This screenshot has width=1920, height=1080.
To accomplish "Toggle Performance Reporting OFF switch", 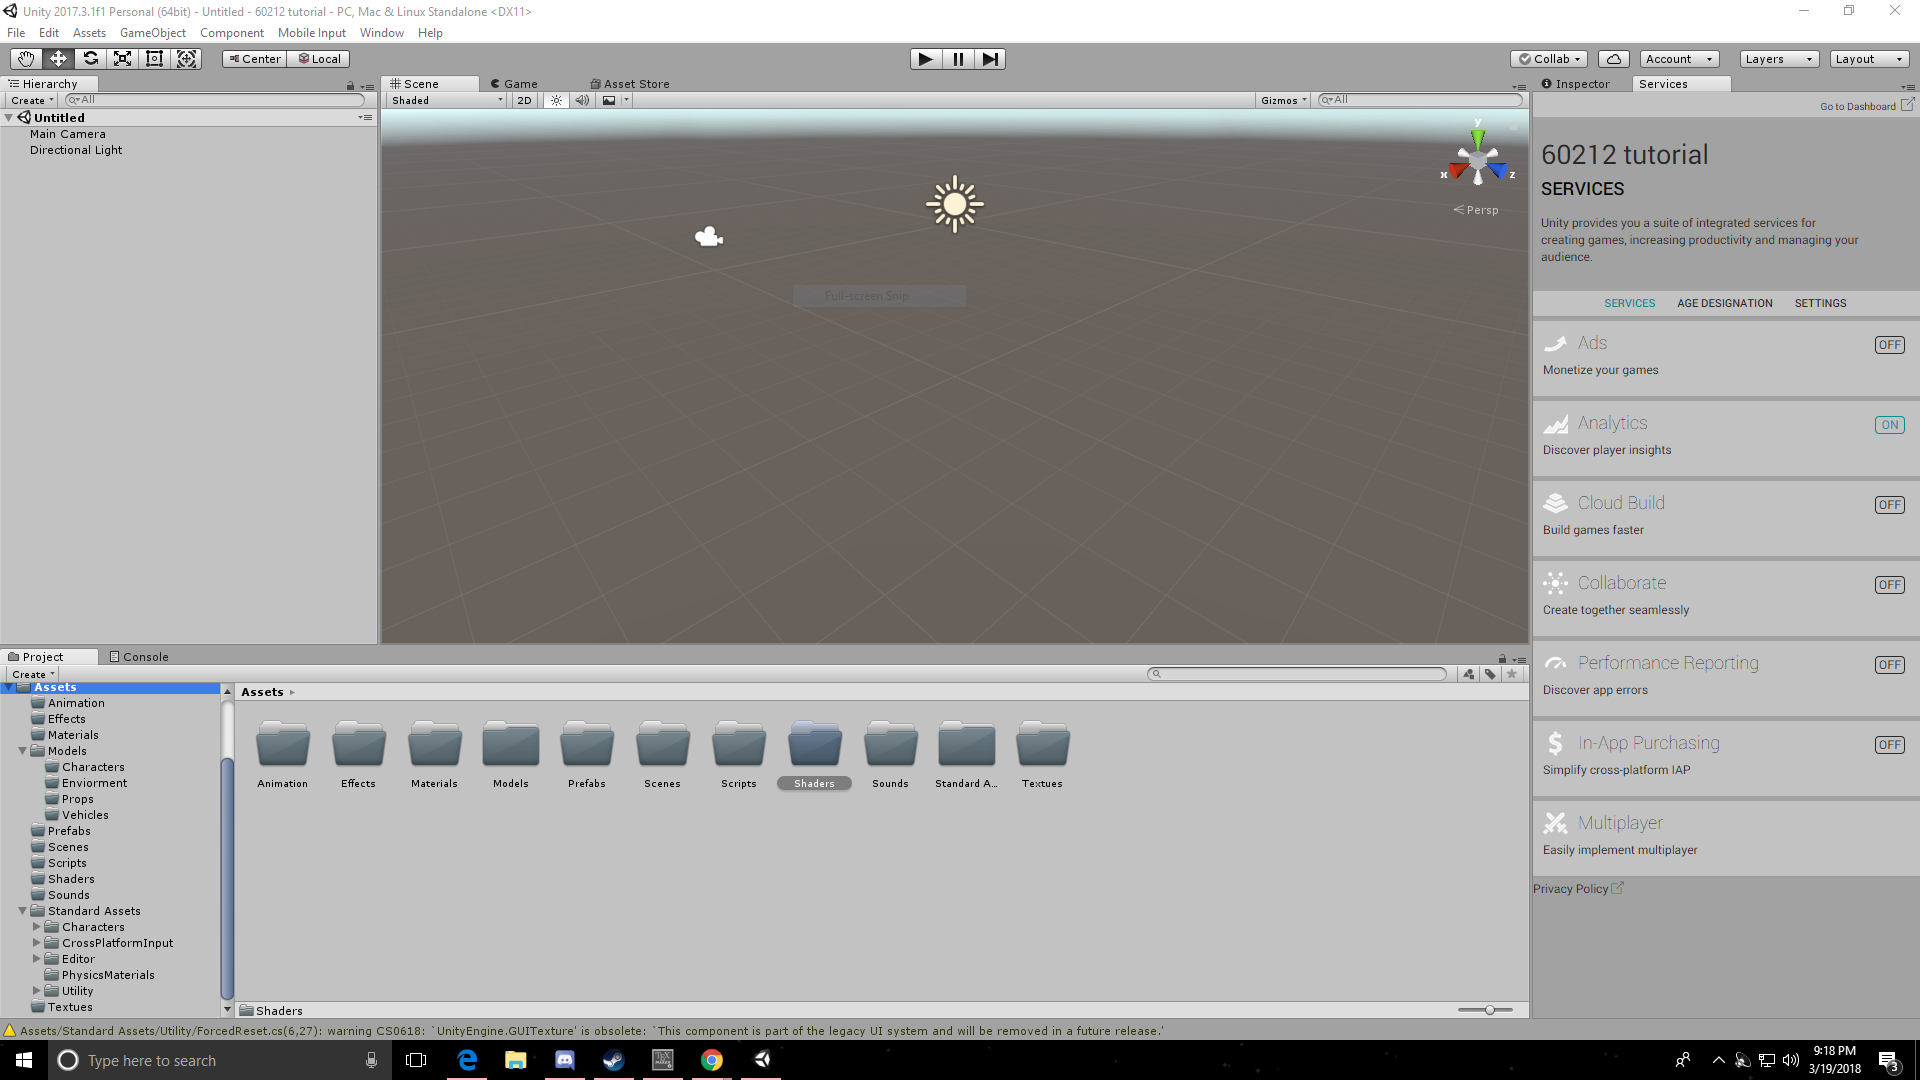I will point(1889,665).
